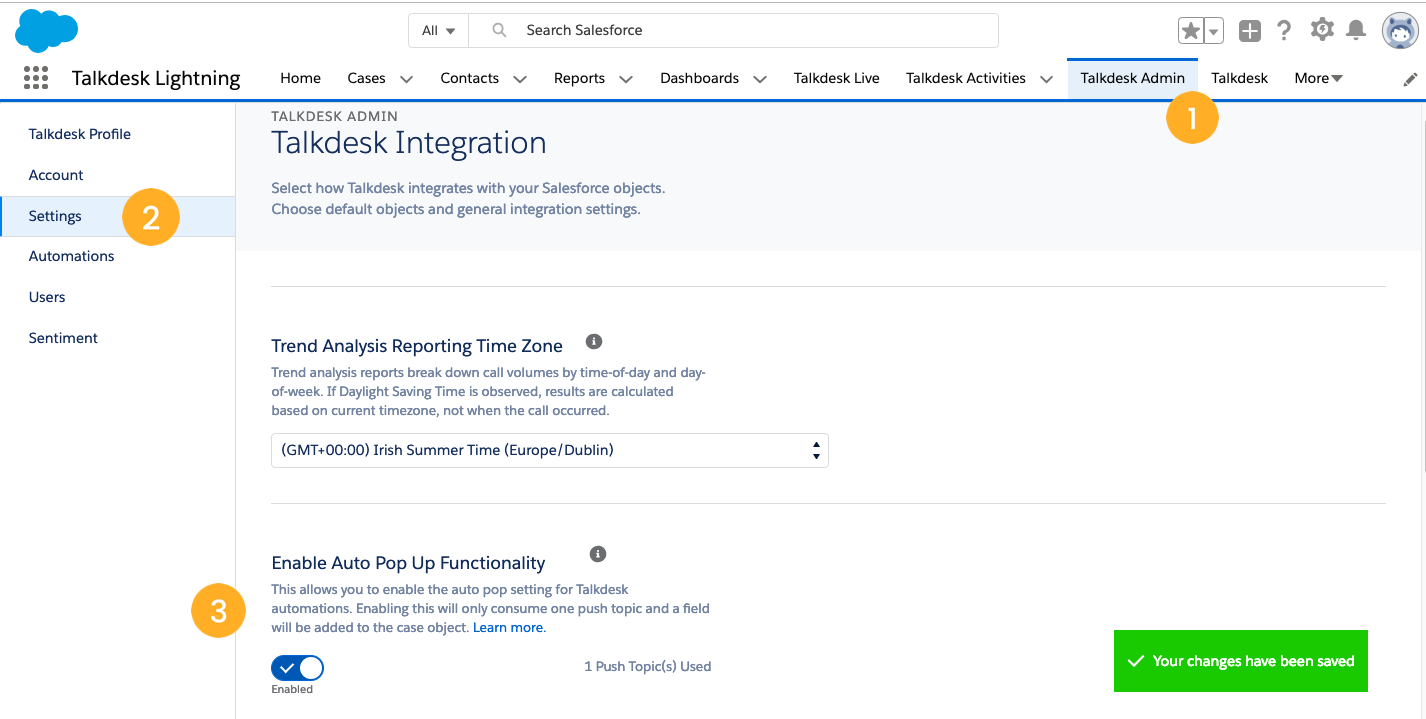Open the Talkdesk tab
Viewport: 1426px width, 719px height.
[1239, 78]
